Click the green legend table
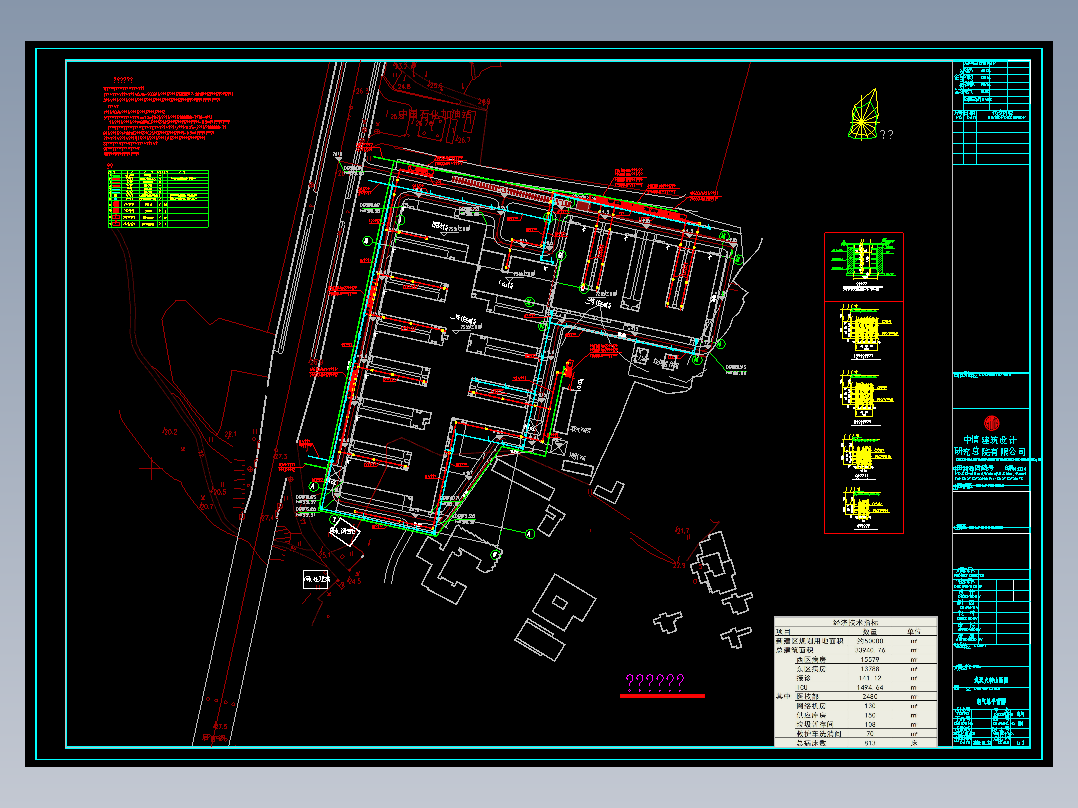Screen dimensions: 1078x808 158,199
